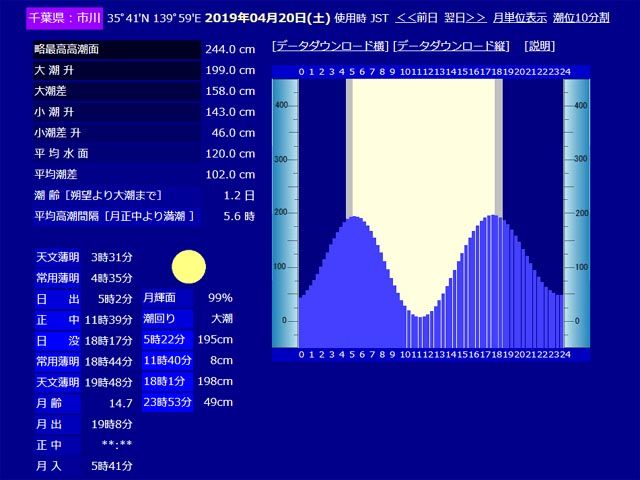The width and height of the screenshot is (640, 480).
Task: Open the previous day link <<前日
Action: pyautogui.click(x=416, y=18)
